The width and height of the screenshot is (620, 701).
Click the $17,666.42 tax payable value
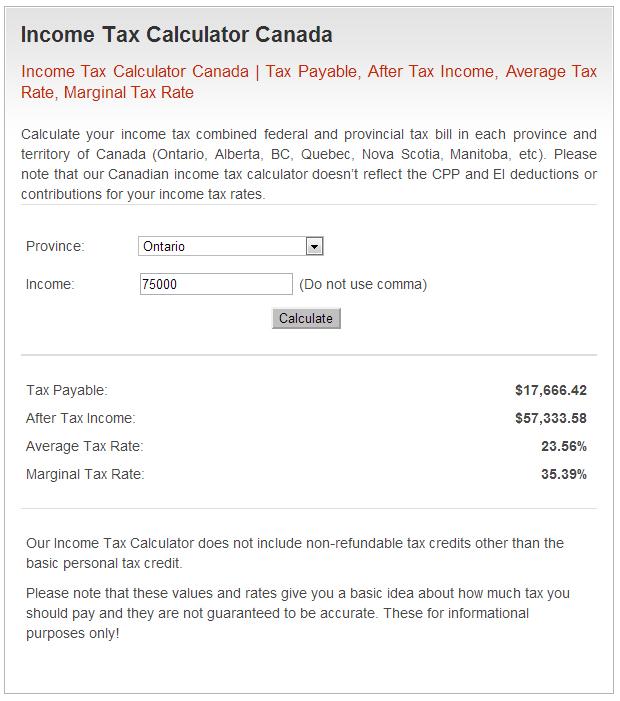[x=550, y=390]
